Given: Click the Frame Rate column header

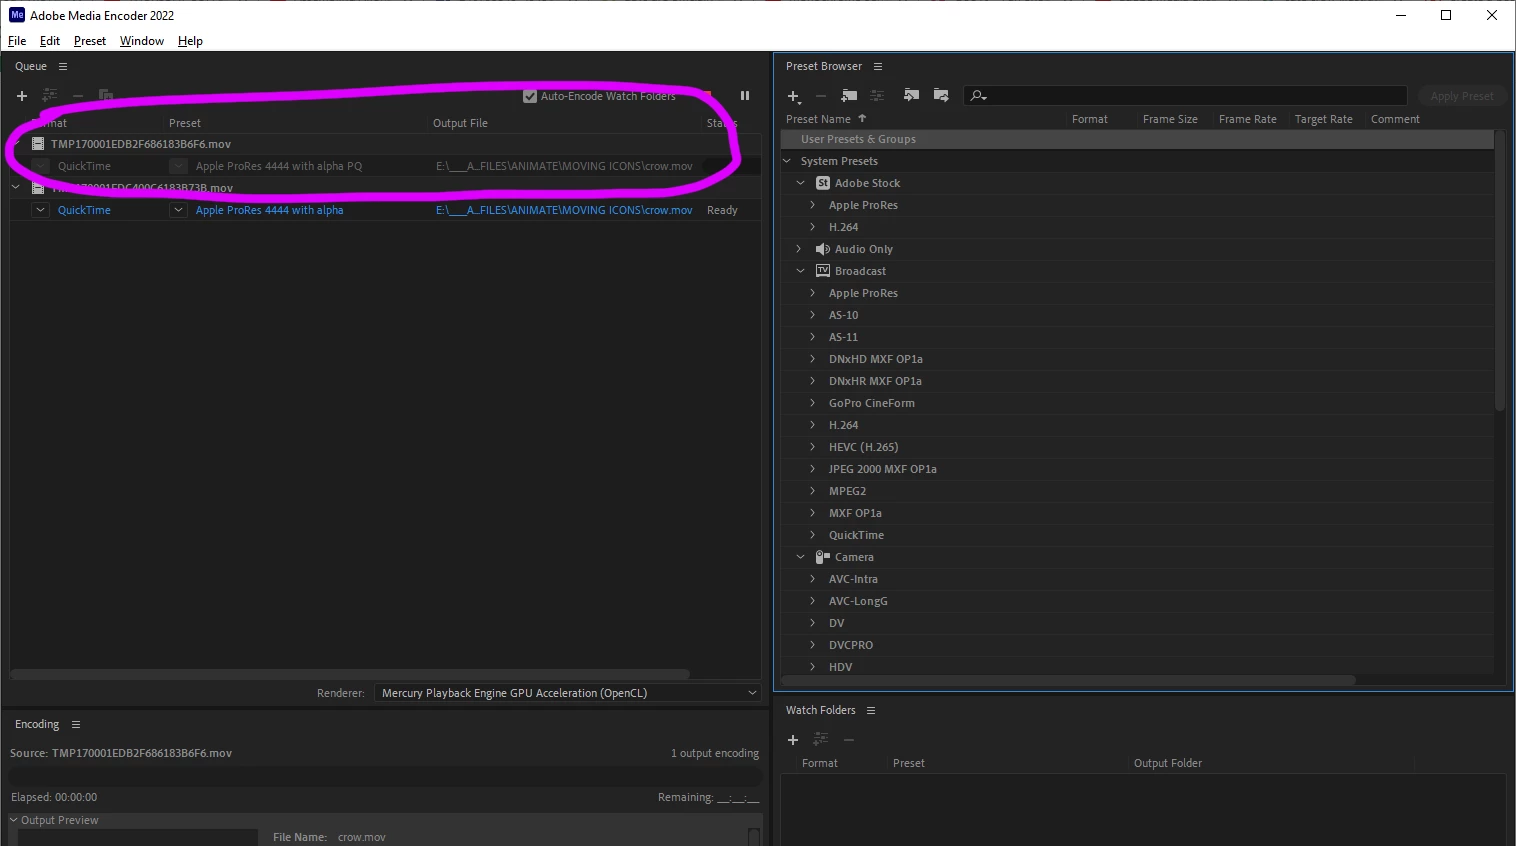Looking at the screenshot, I should (x=1247, y=119).
